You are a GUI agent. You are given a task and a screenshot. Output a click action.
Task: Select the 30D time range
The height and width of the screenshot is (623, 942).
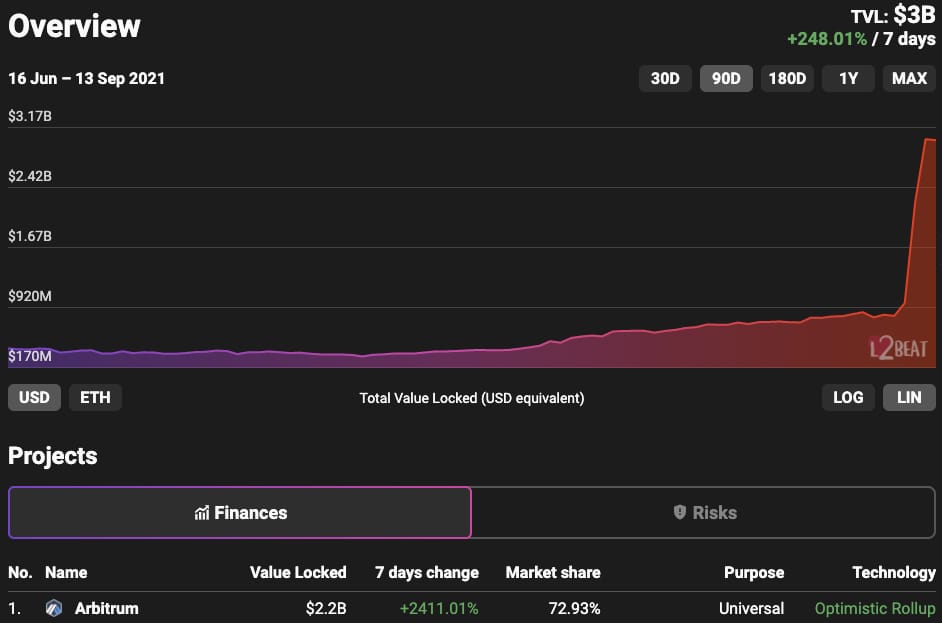[665, 79]
